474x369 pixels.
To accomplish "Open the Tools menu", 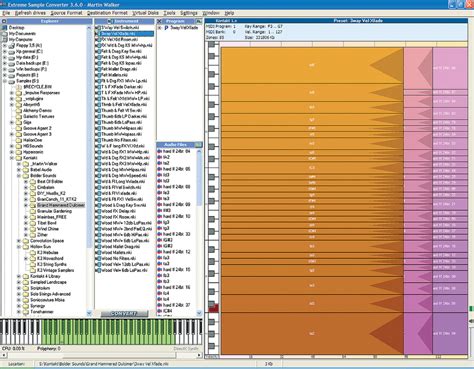I will [x=169, y=13].
